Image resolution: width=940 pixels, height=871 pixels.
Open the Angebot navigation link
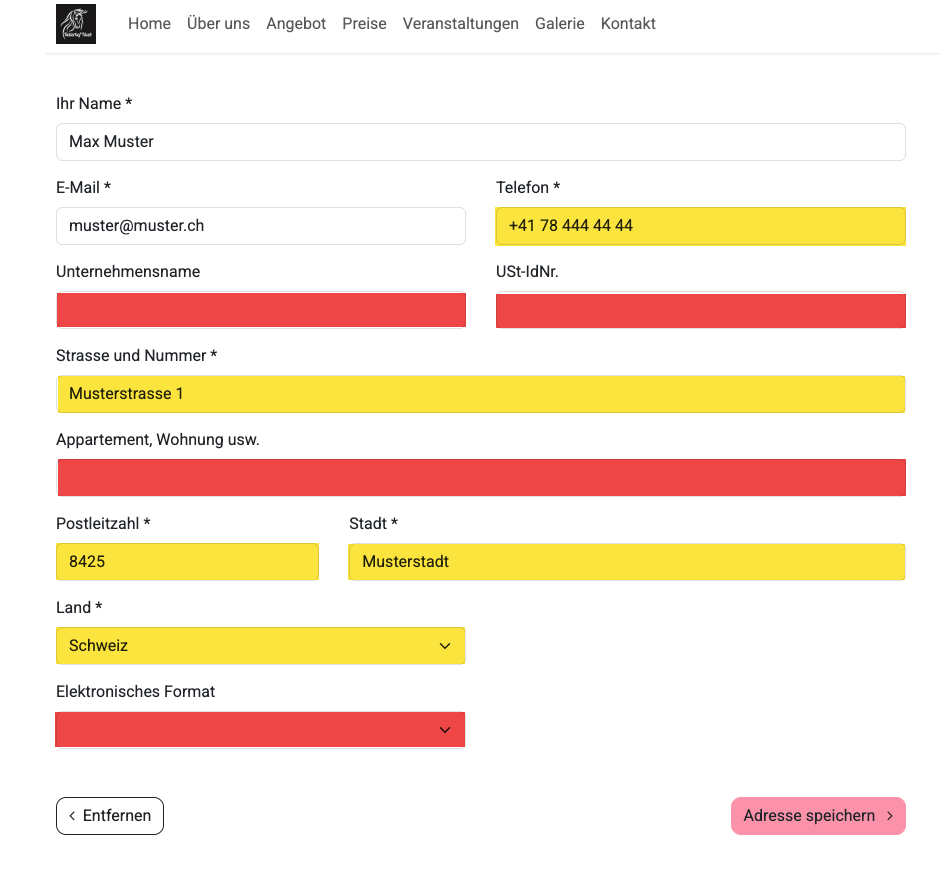click(x=296, y=24)
